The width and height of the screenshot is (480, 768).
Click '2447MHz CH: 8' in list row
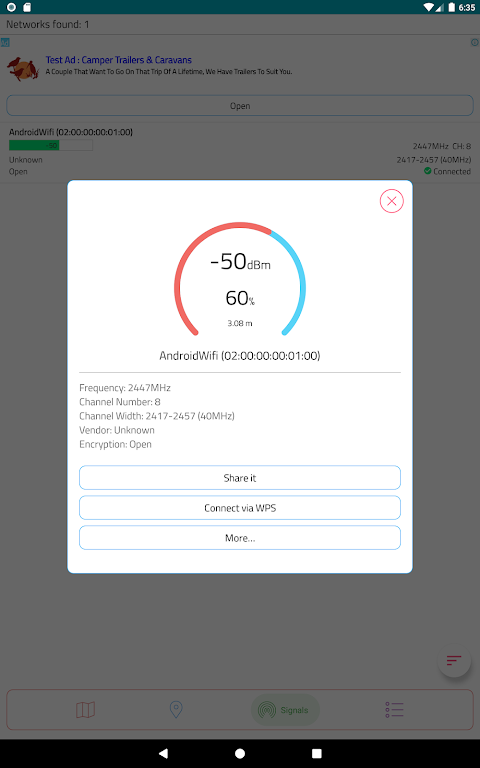pyautogui.click(x=442, y=146)
